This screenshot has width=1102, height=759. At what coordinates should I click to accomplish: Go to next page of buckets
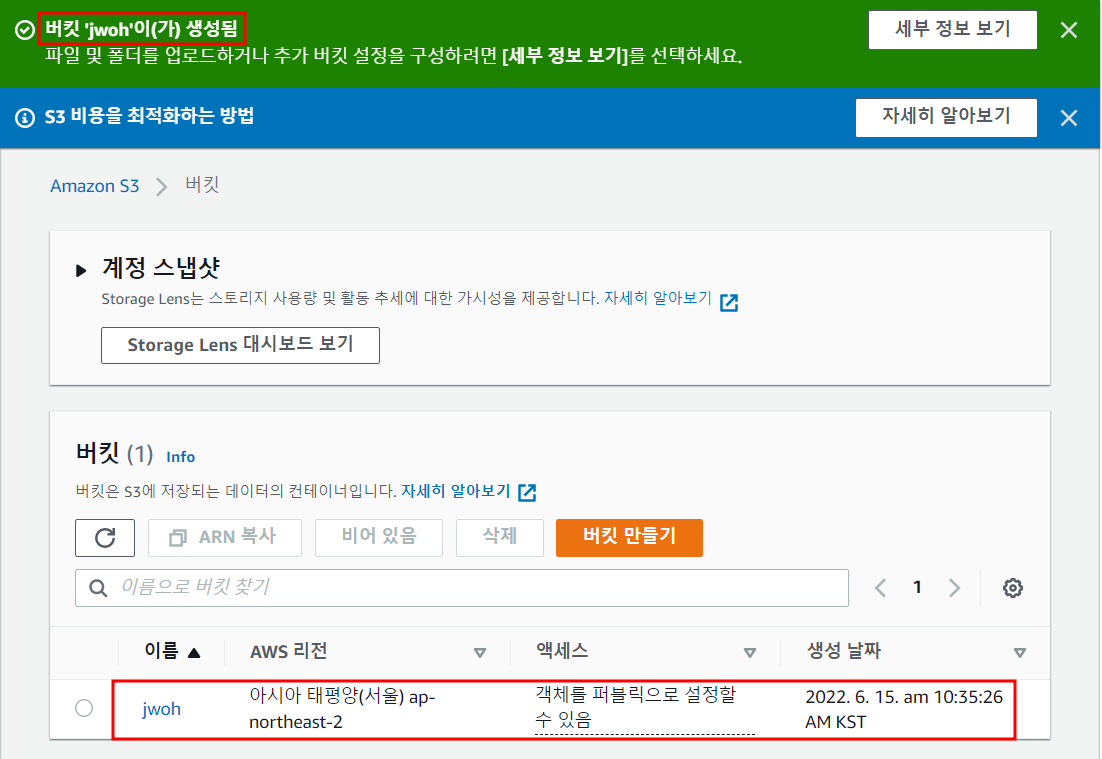click(x=954, y=588)
